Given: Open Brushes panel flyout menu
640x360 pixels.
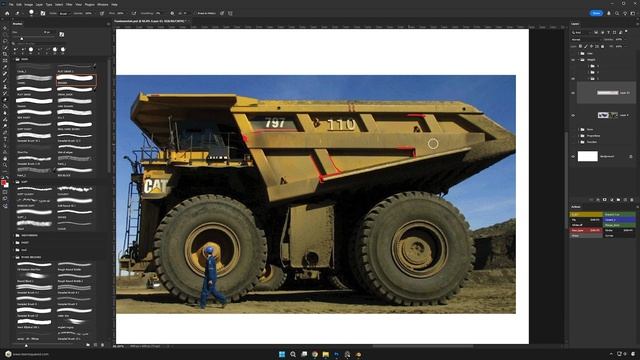Looking at the screenshot, I should pyautogui.click(x=108, y=24).
